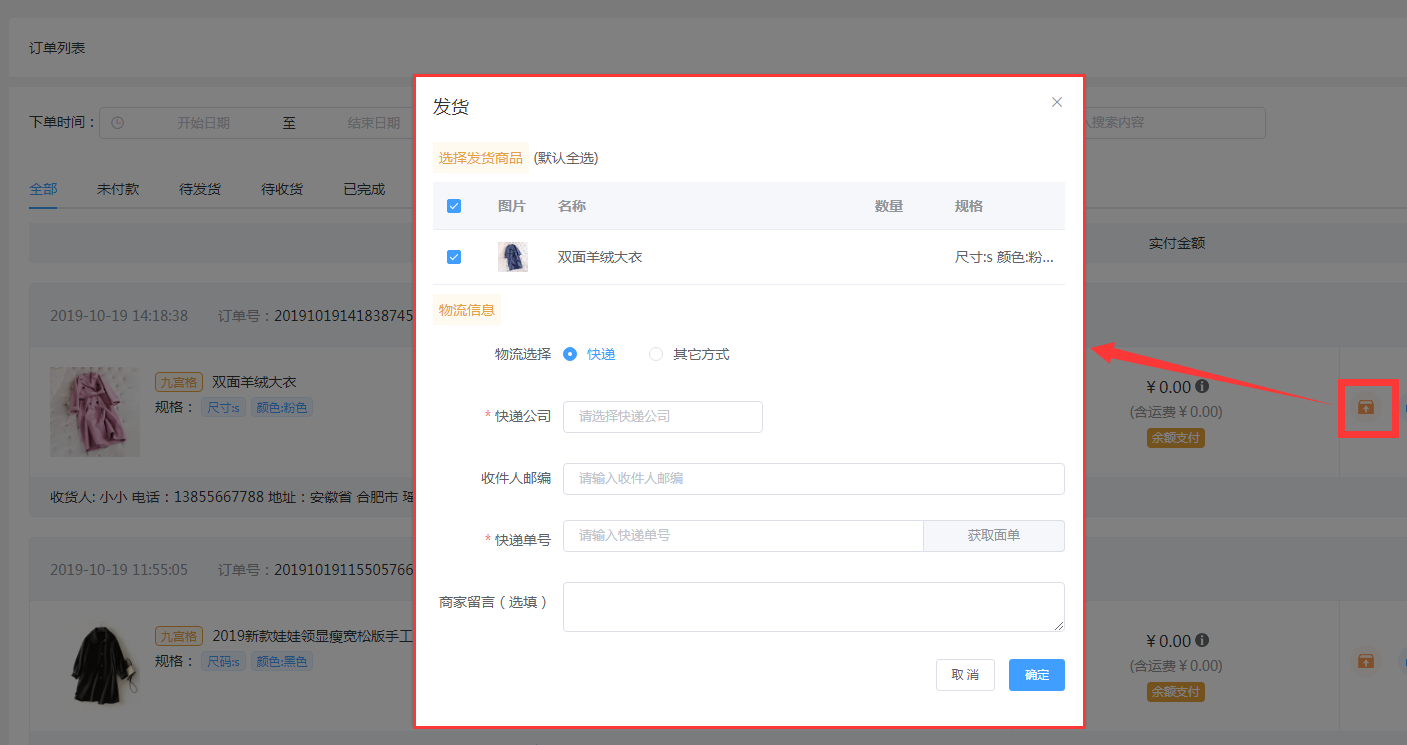Click the 结束日期 date field
1407x745 pixels.
pyautogui.click(x=374, y=123)
